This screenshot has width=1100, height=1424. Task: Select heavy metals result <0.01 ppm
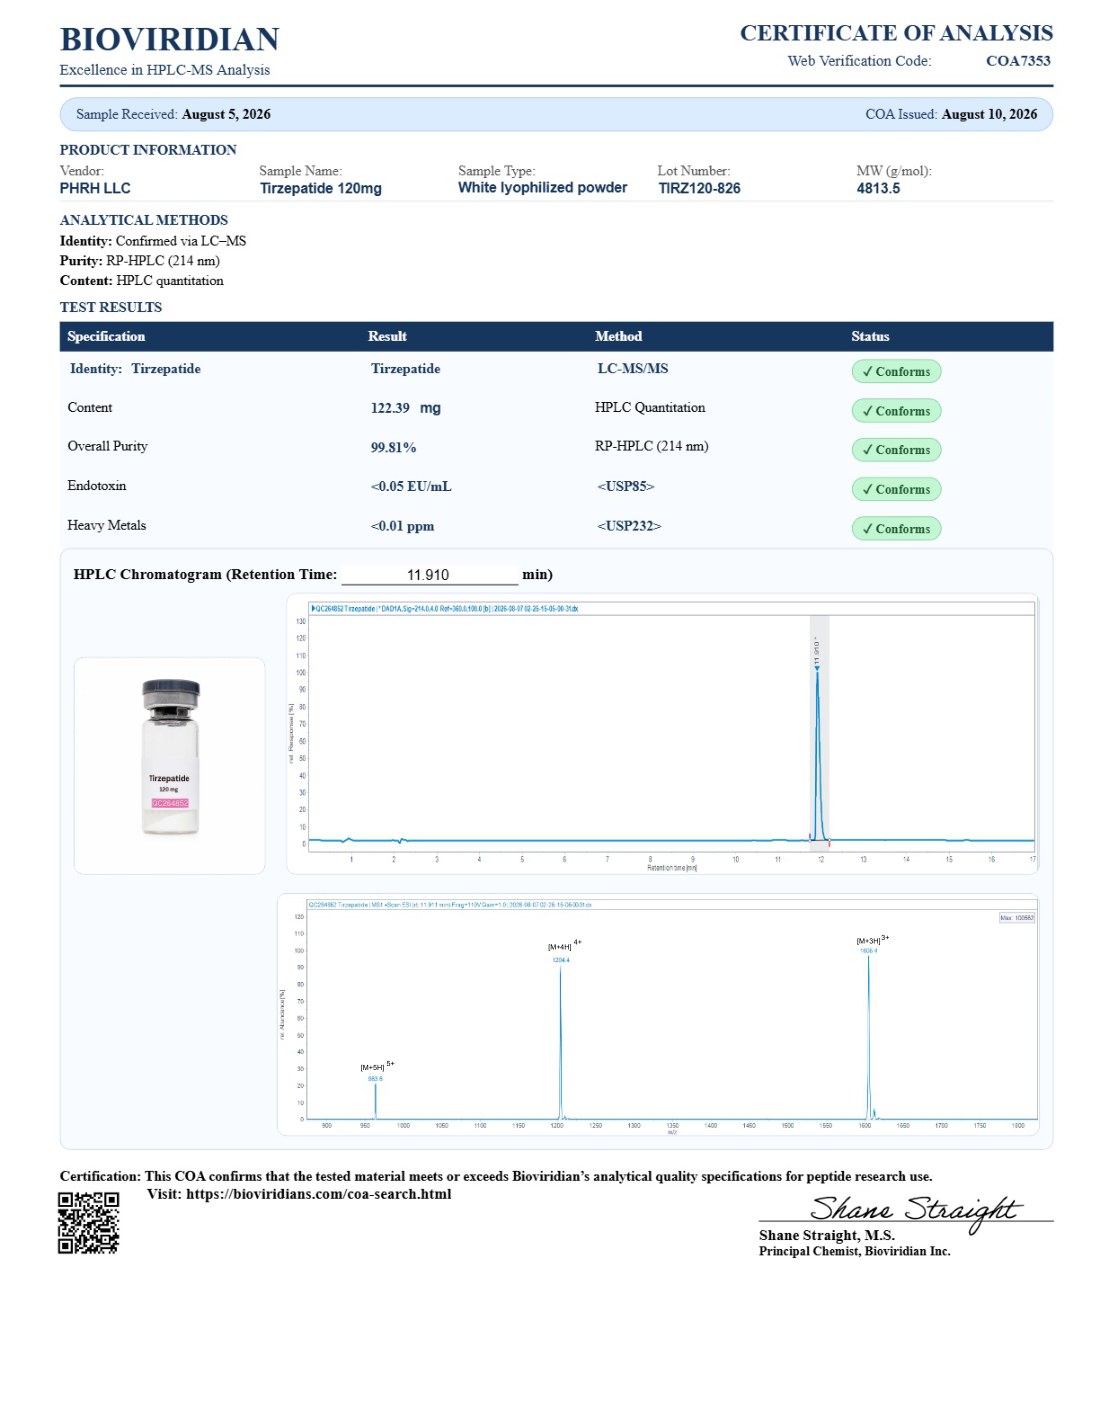pyautogui.click(x=402, y=526)
